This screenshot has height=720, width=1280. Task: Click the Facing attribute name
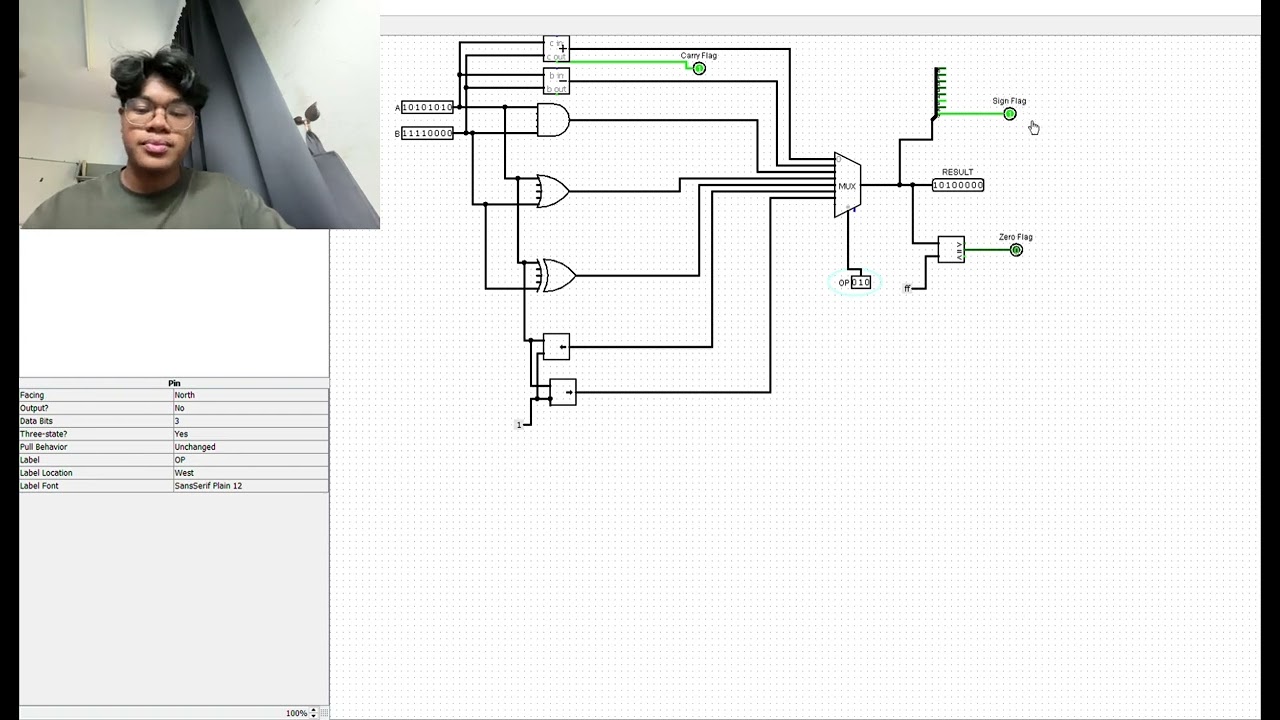pyautogui.click(x=33, y=395)
